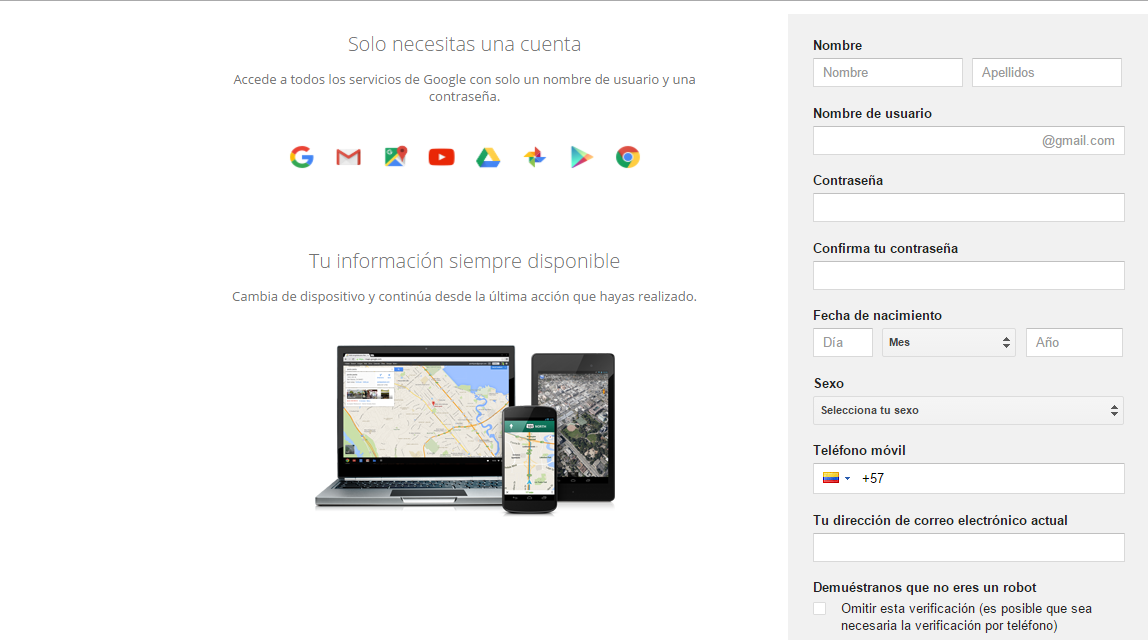
Task: Check the 'Omitir esta verificación' checkbox
Action: (x=820, y=608)
